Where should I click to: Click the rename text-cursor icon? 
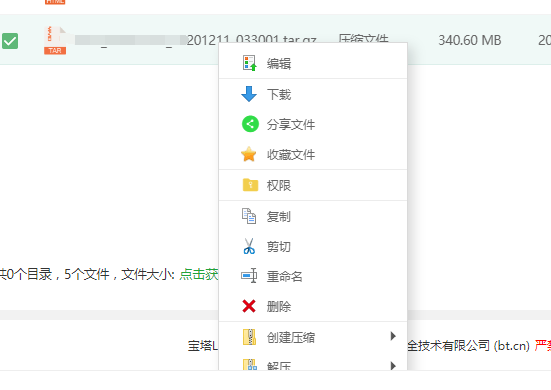[249, 275]
